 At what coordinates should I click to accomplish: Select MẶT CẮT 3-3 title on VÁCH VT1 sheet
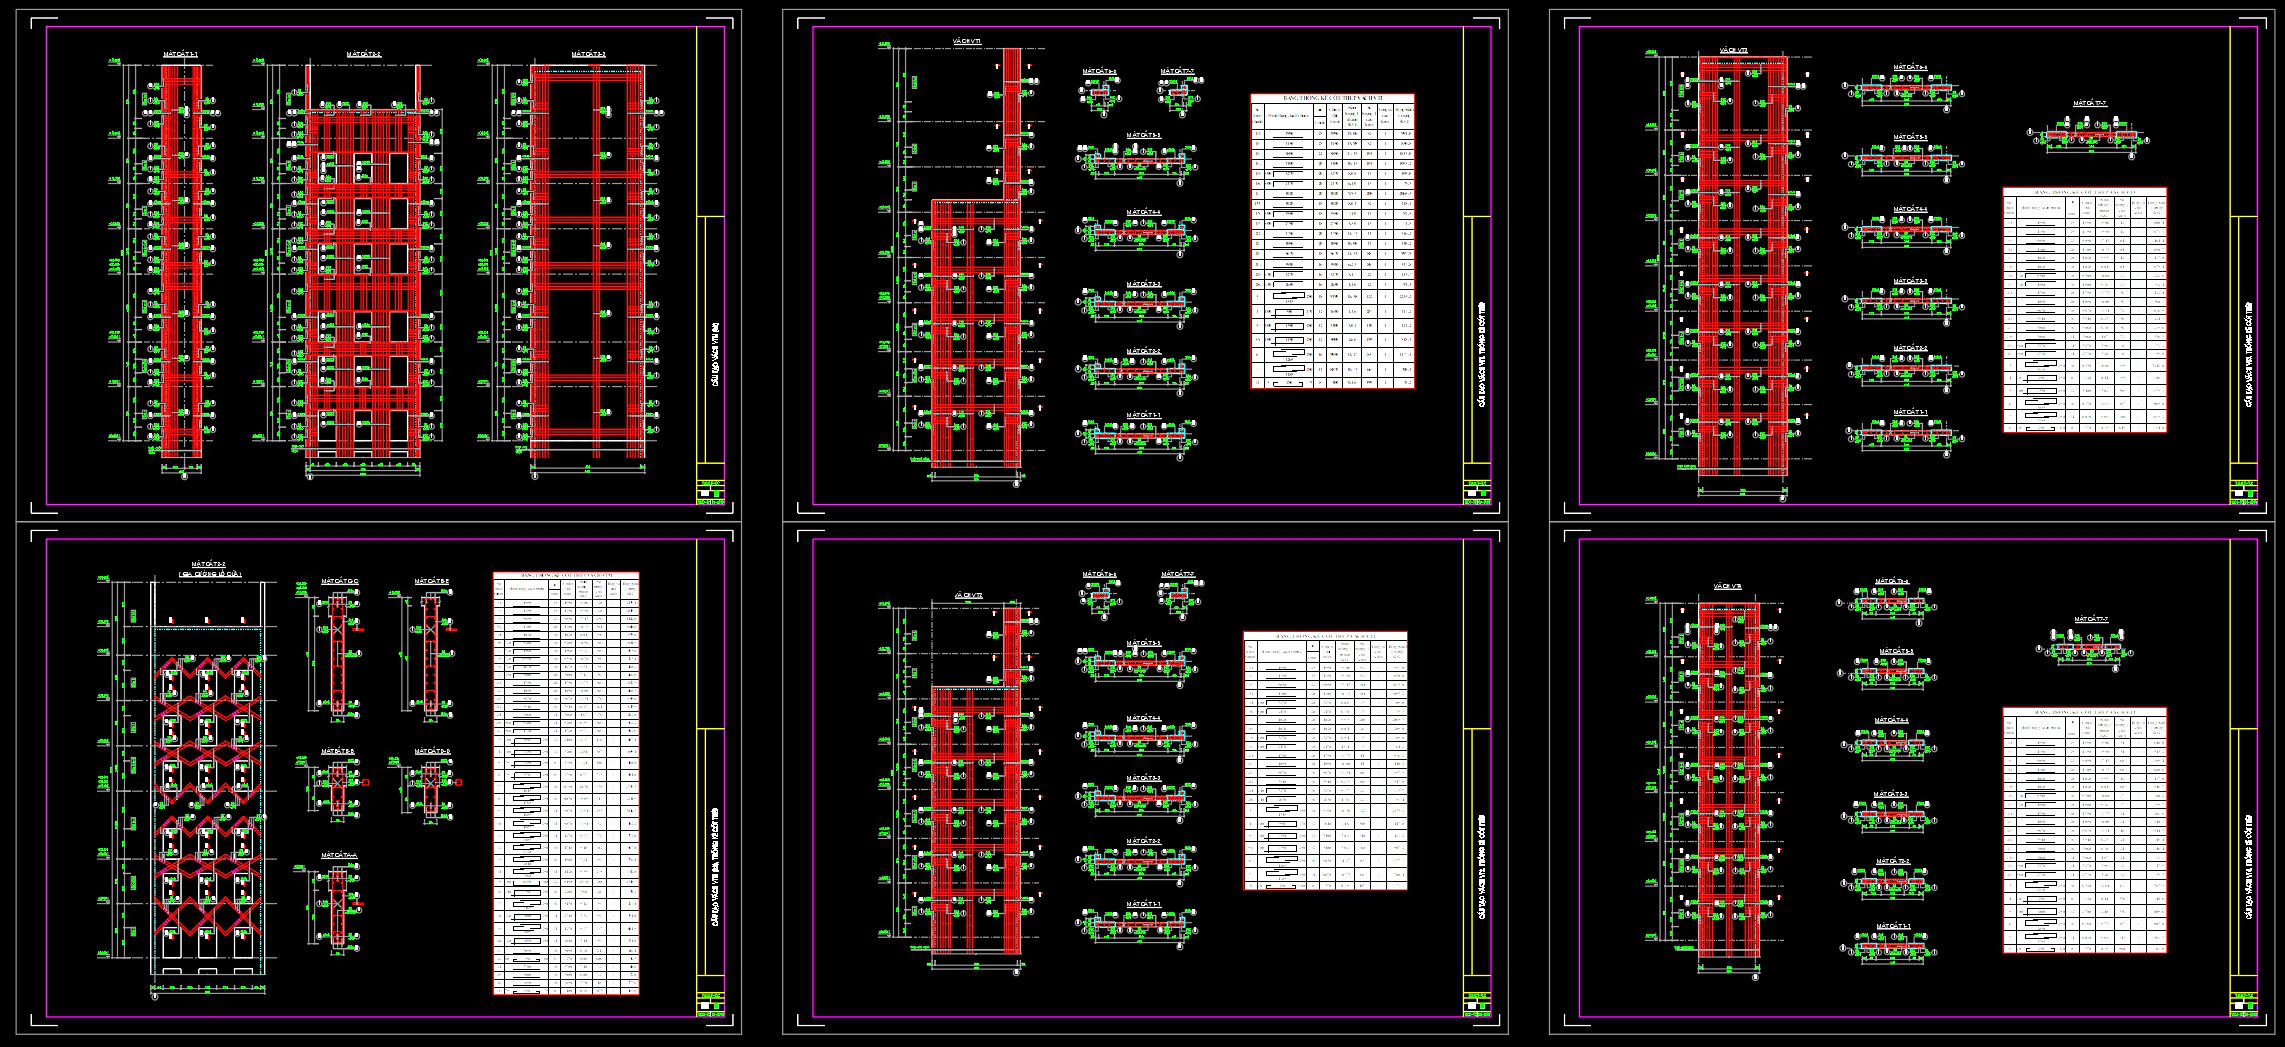click(x=1143, y=284)
